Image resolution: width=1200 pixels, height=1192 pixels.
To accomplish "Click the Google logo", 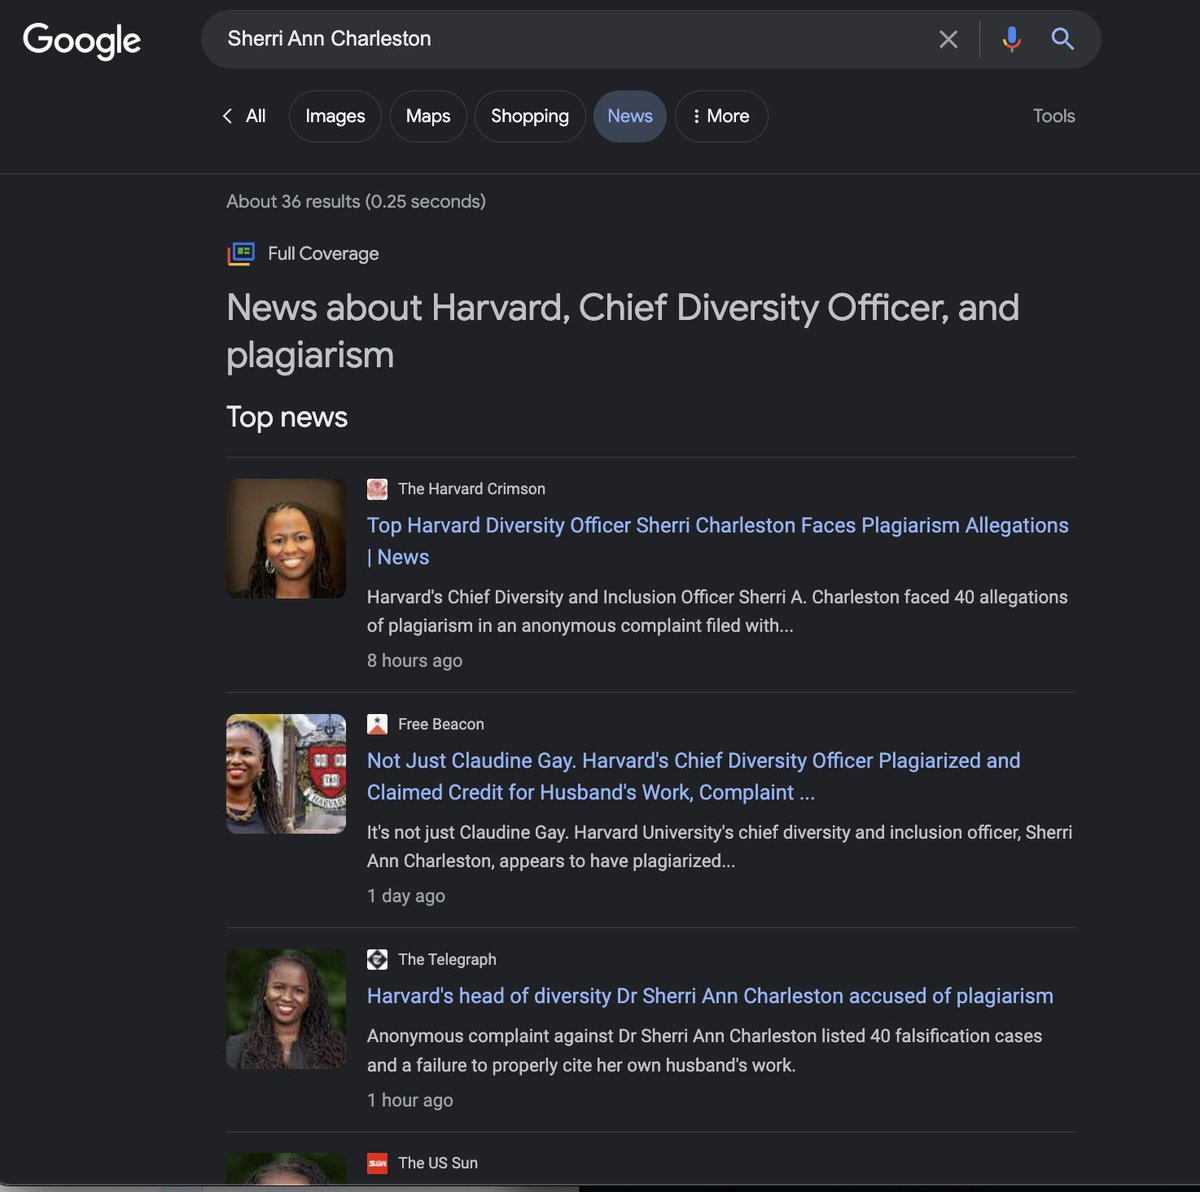I will [82, 40].
